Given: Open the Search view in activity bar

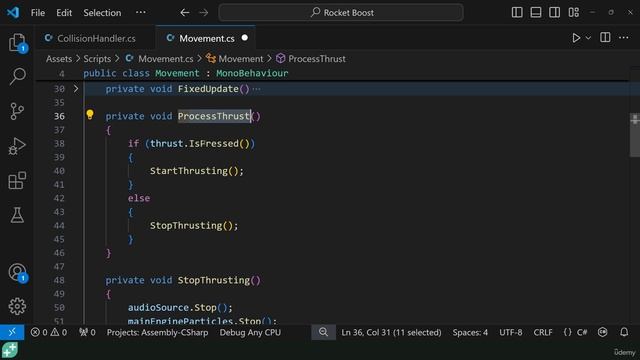Looking at the screenshot, I should tap(17, 76).
